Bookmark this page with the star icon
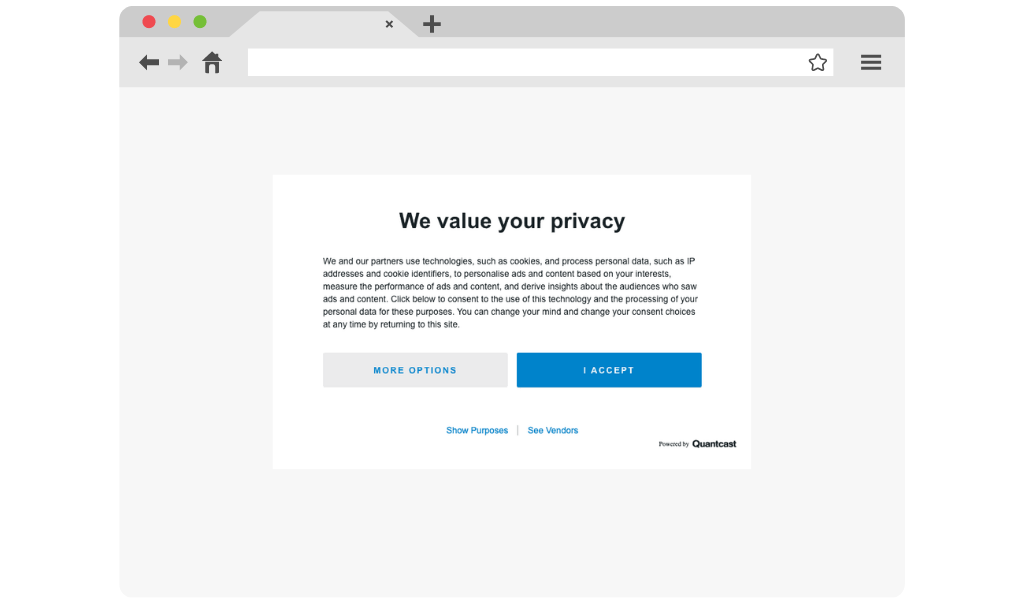The image size is (1024, 607). (818, 63)
